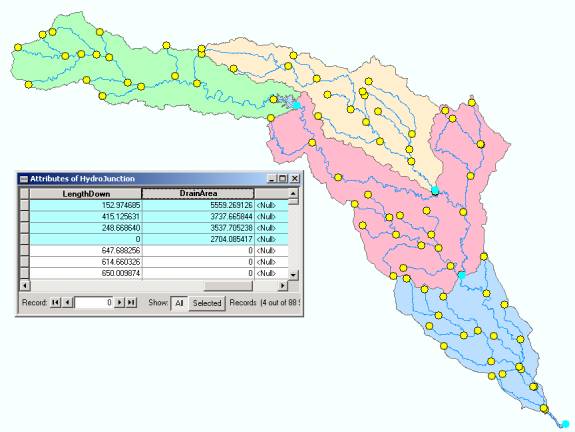Click the cyan junction at map outlet
Screen dimensions: 575x432
coord(565,424)
